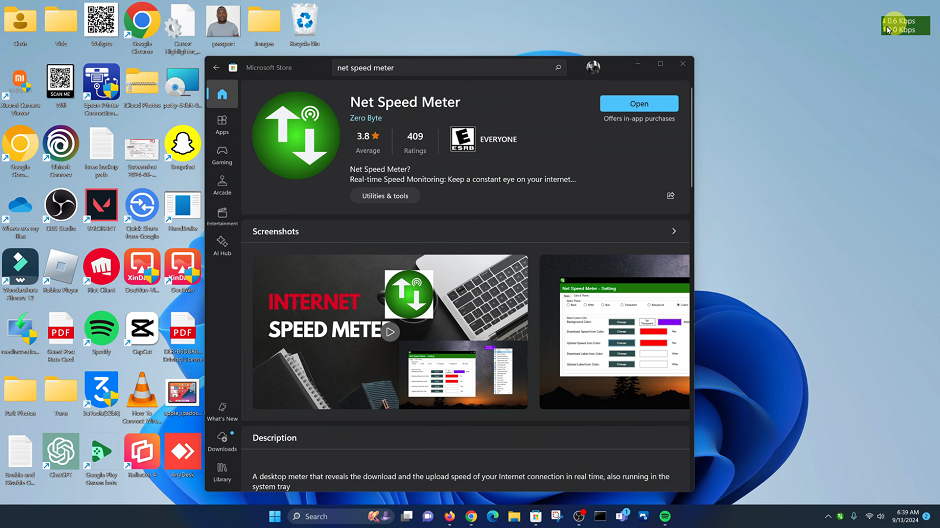Screen dimensions: 940x528
Task: Select the Roblox Player desktop icon
Action: click(61, 271)
